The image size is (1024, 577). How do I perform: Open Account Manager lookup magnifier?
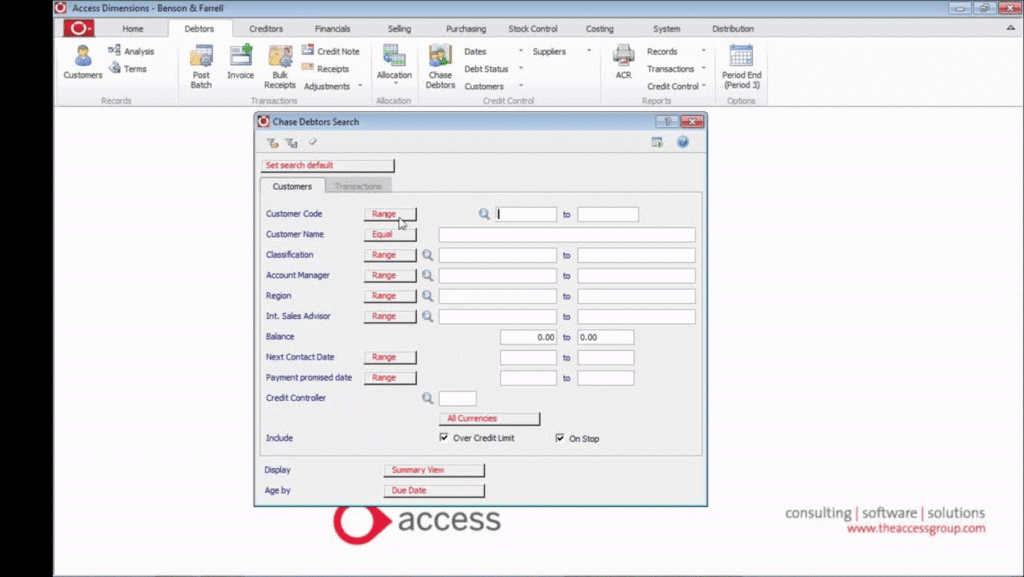427,275
